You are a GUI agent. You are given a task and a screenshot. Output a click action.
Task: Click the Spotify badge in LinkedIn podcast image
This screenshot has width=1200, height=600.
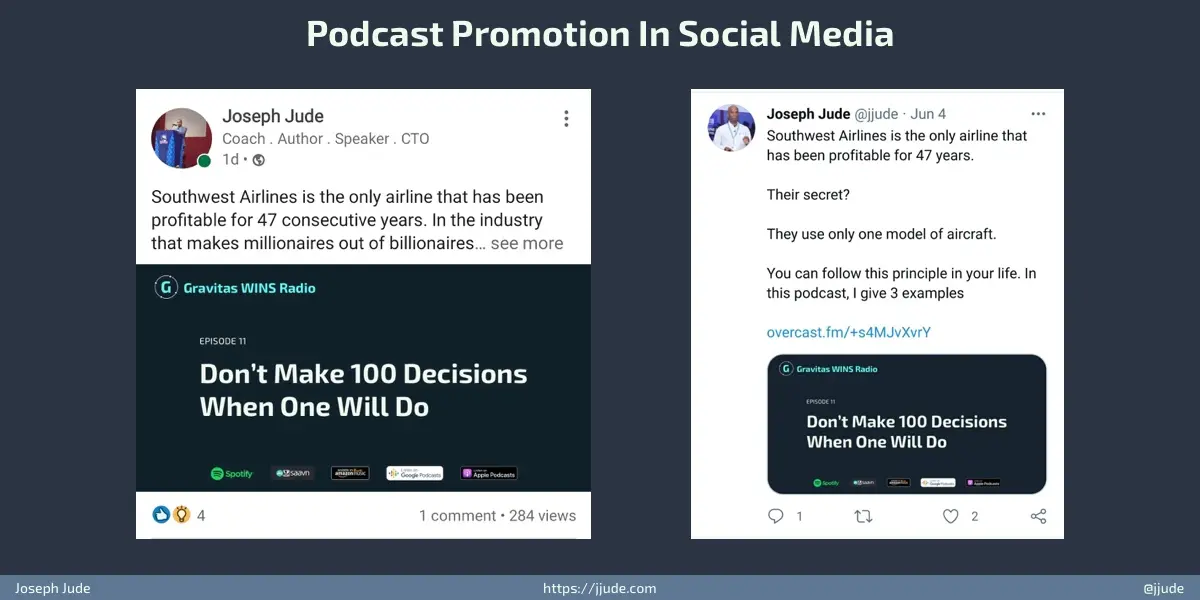[232, 473]
